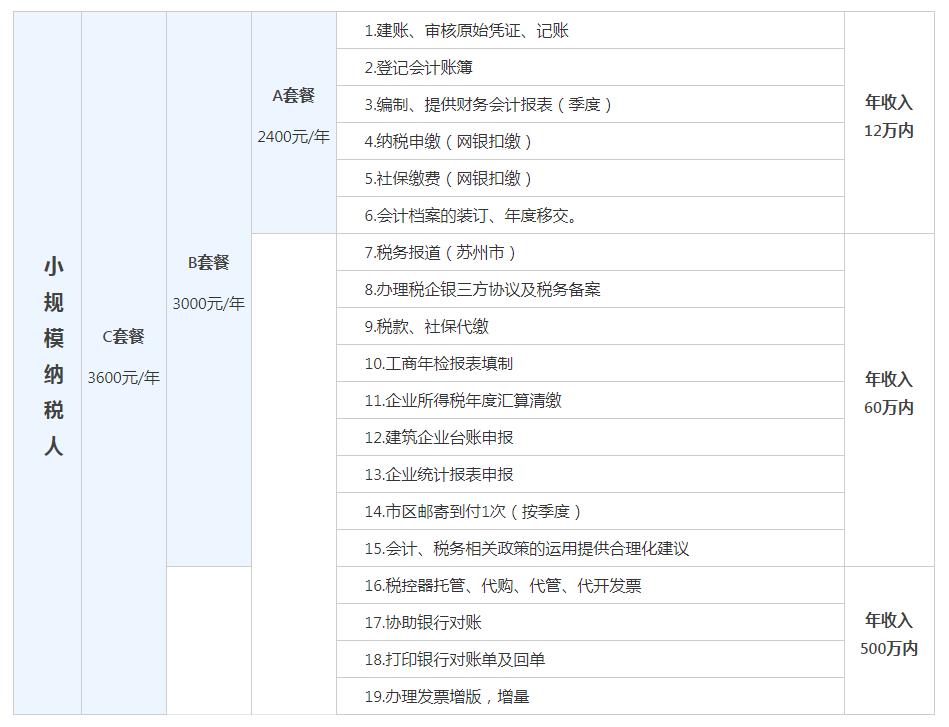This screenshot has width=949, height=727.
Task: Click row 1.建账、审核原始凭证、记账
Action: [x=590, y=30]
